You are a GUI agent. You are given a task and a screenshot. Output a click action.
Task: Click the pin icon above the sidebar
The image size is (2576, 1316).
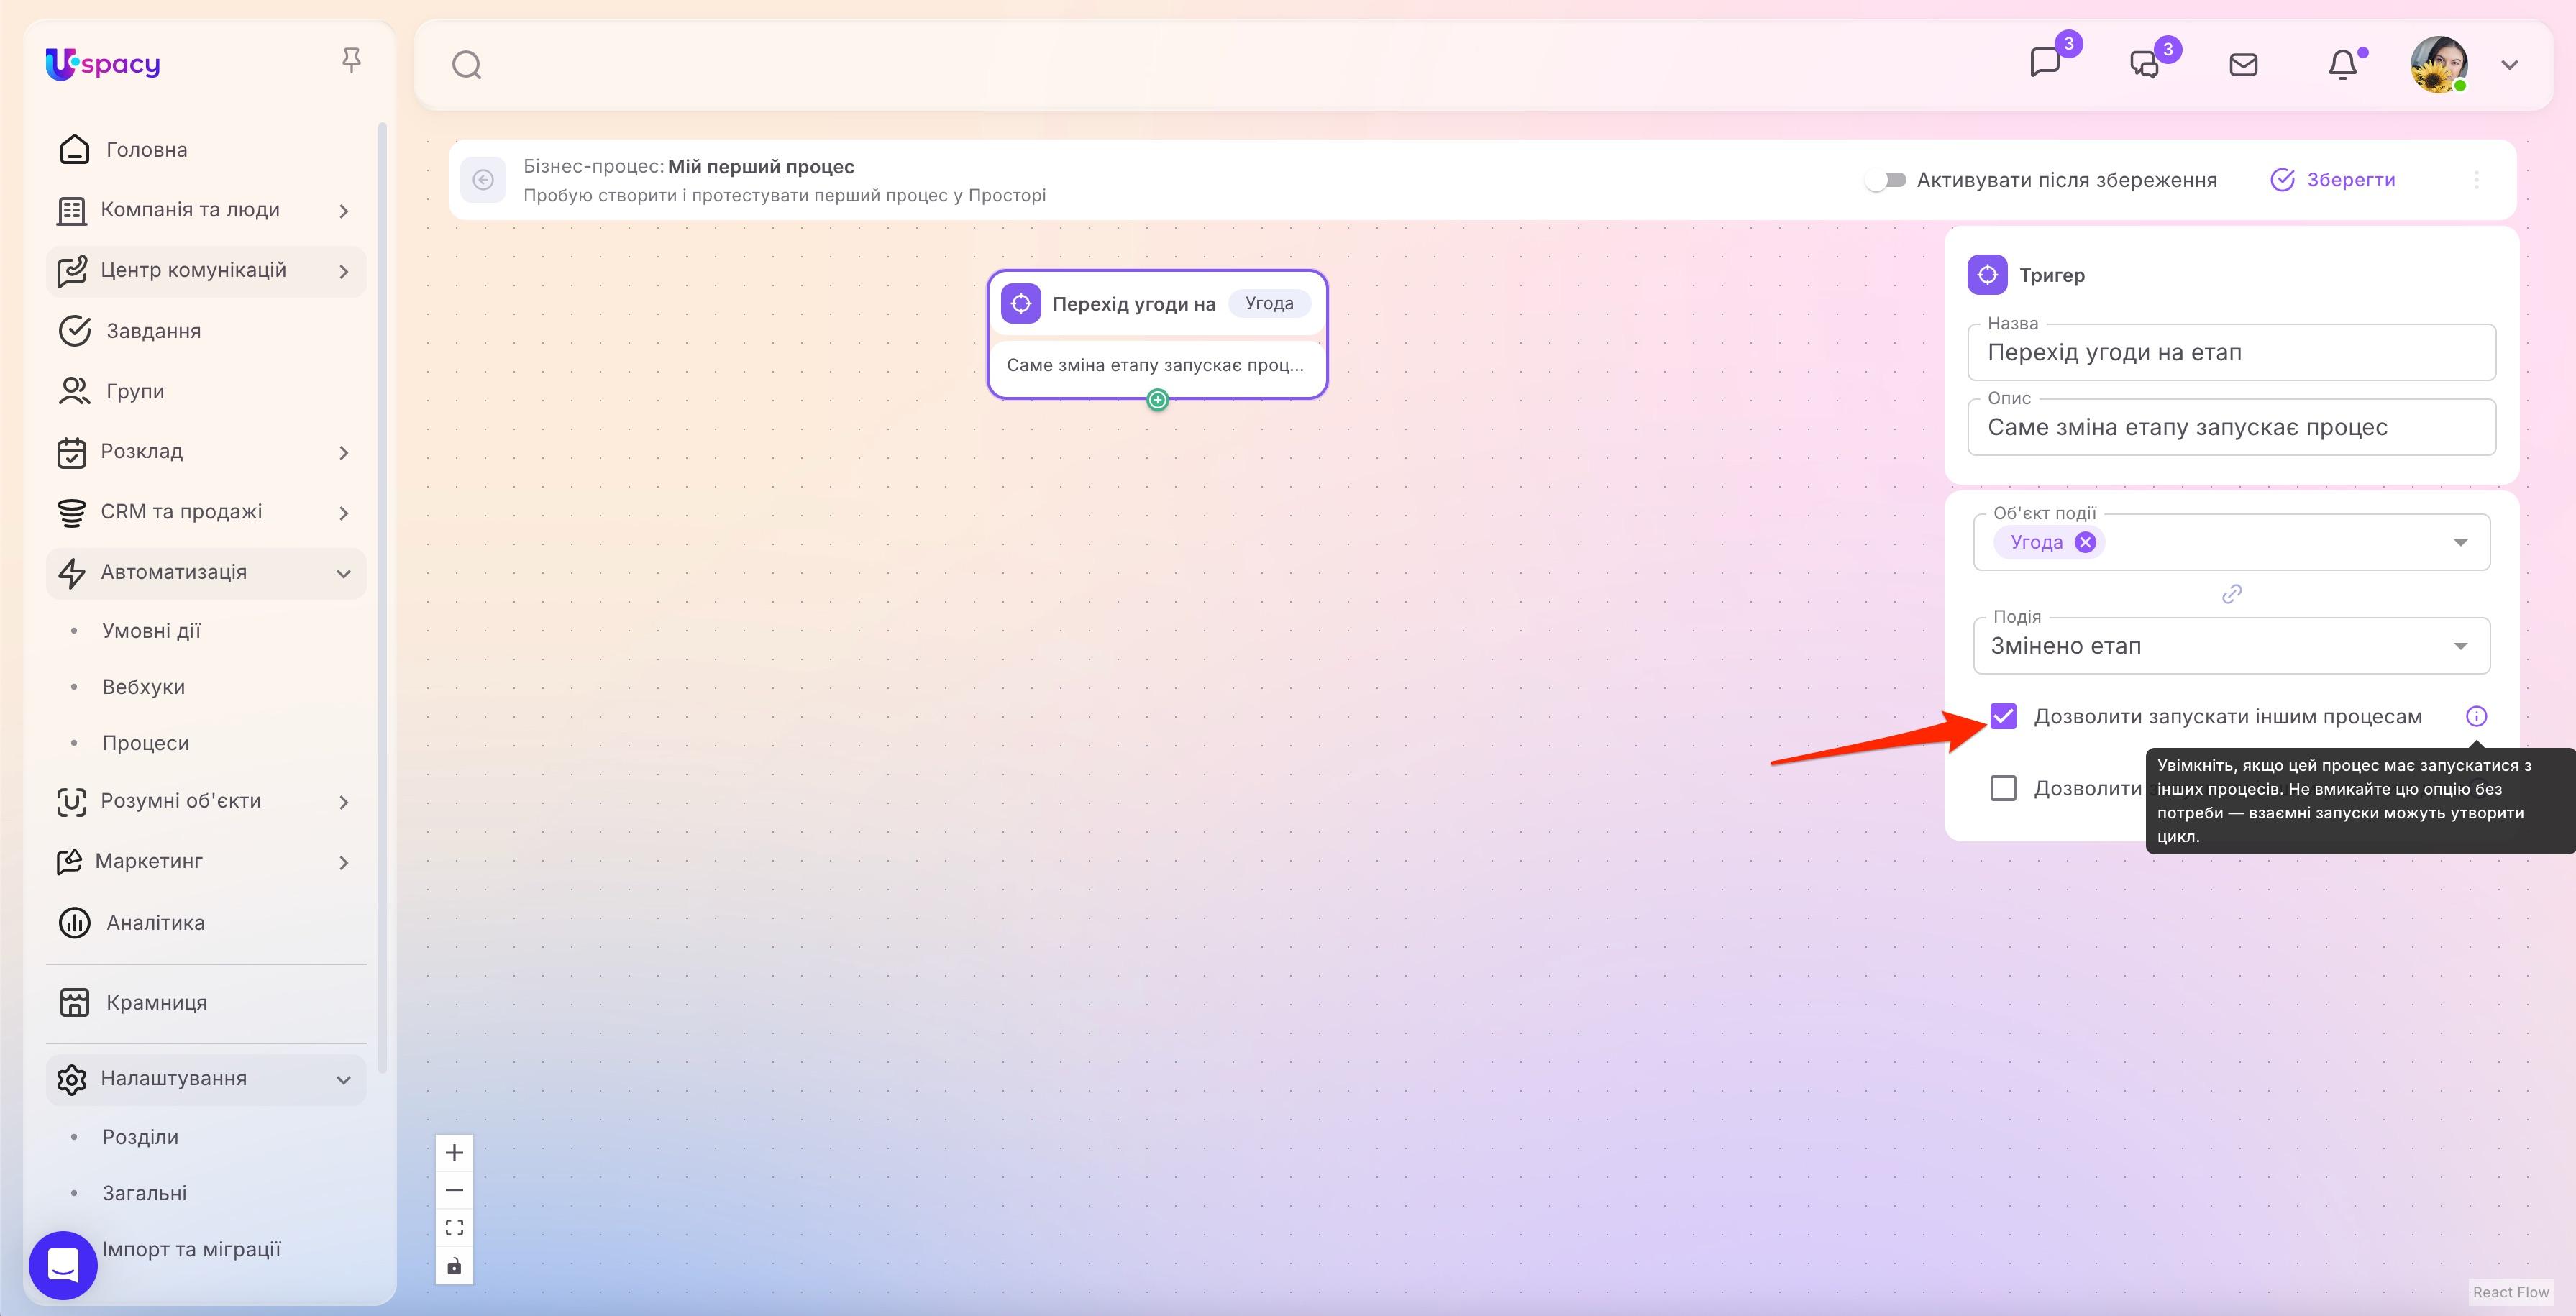[x=352, y=60]
